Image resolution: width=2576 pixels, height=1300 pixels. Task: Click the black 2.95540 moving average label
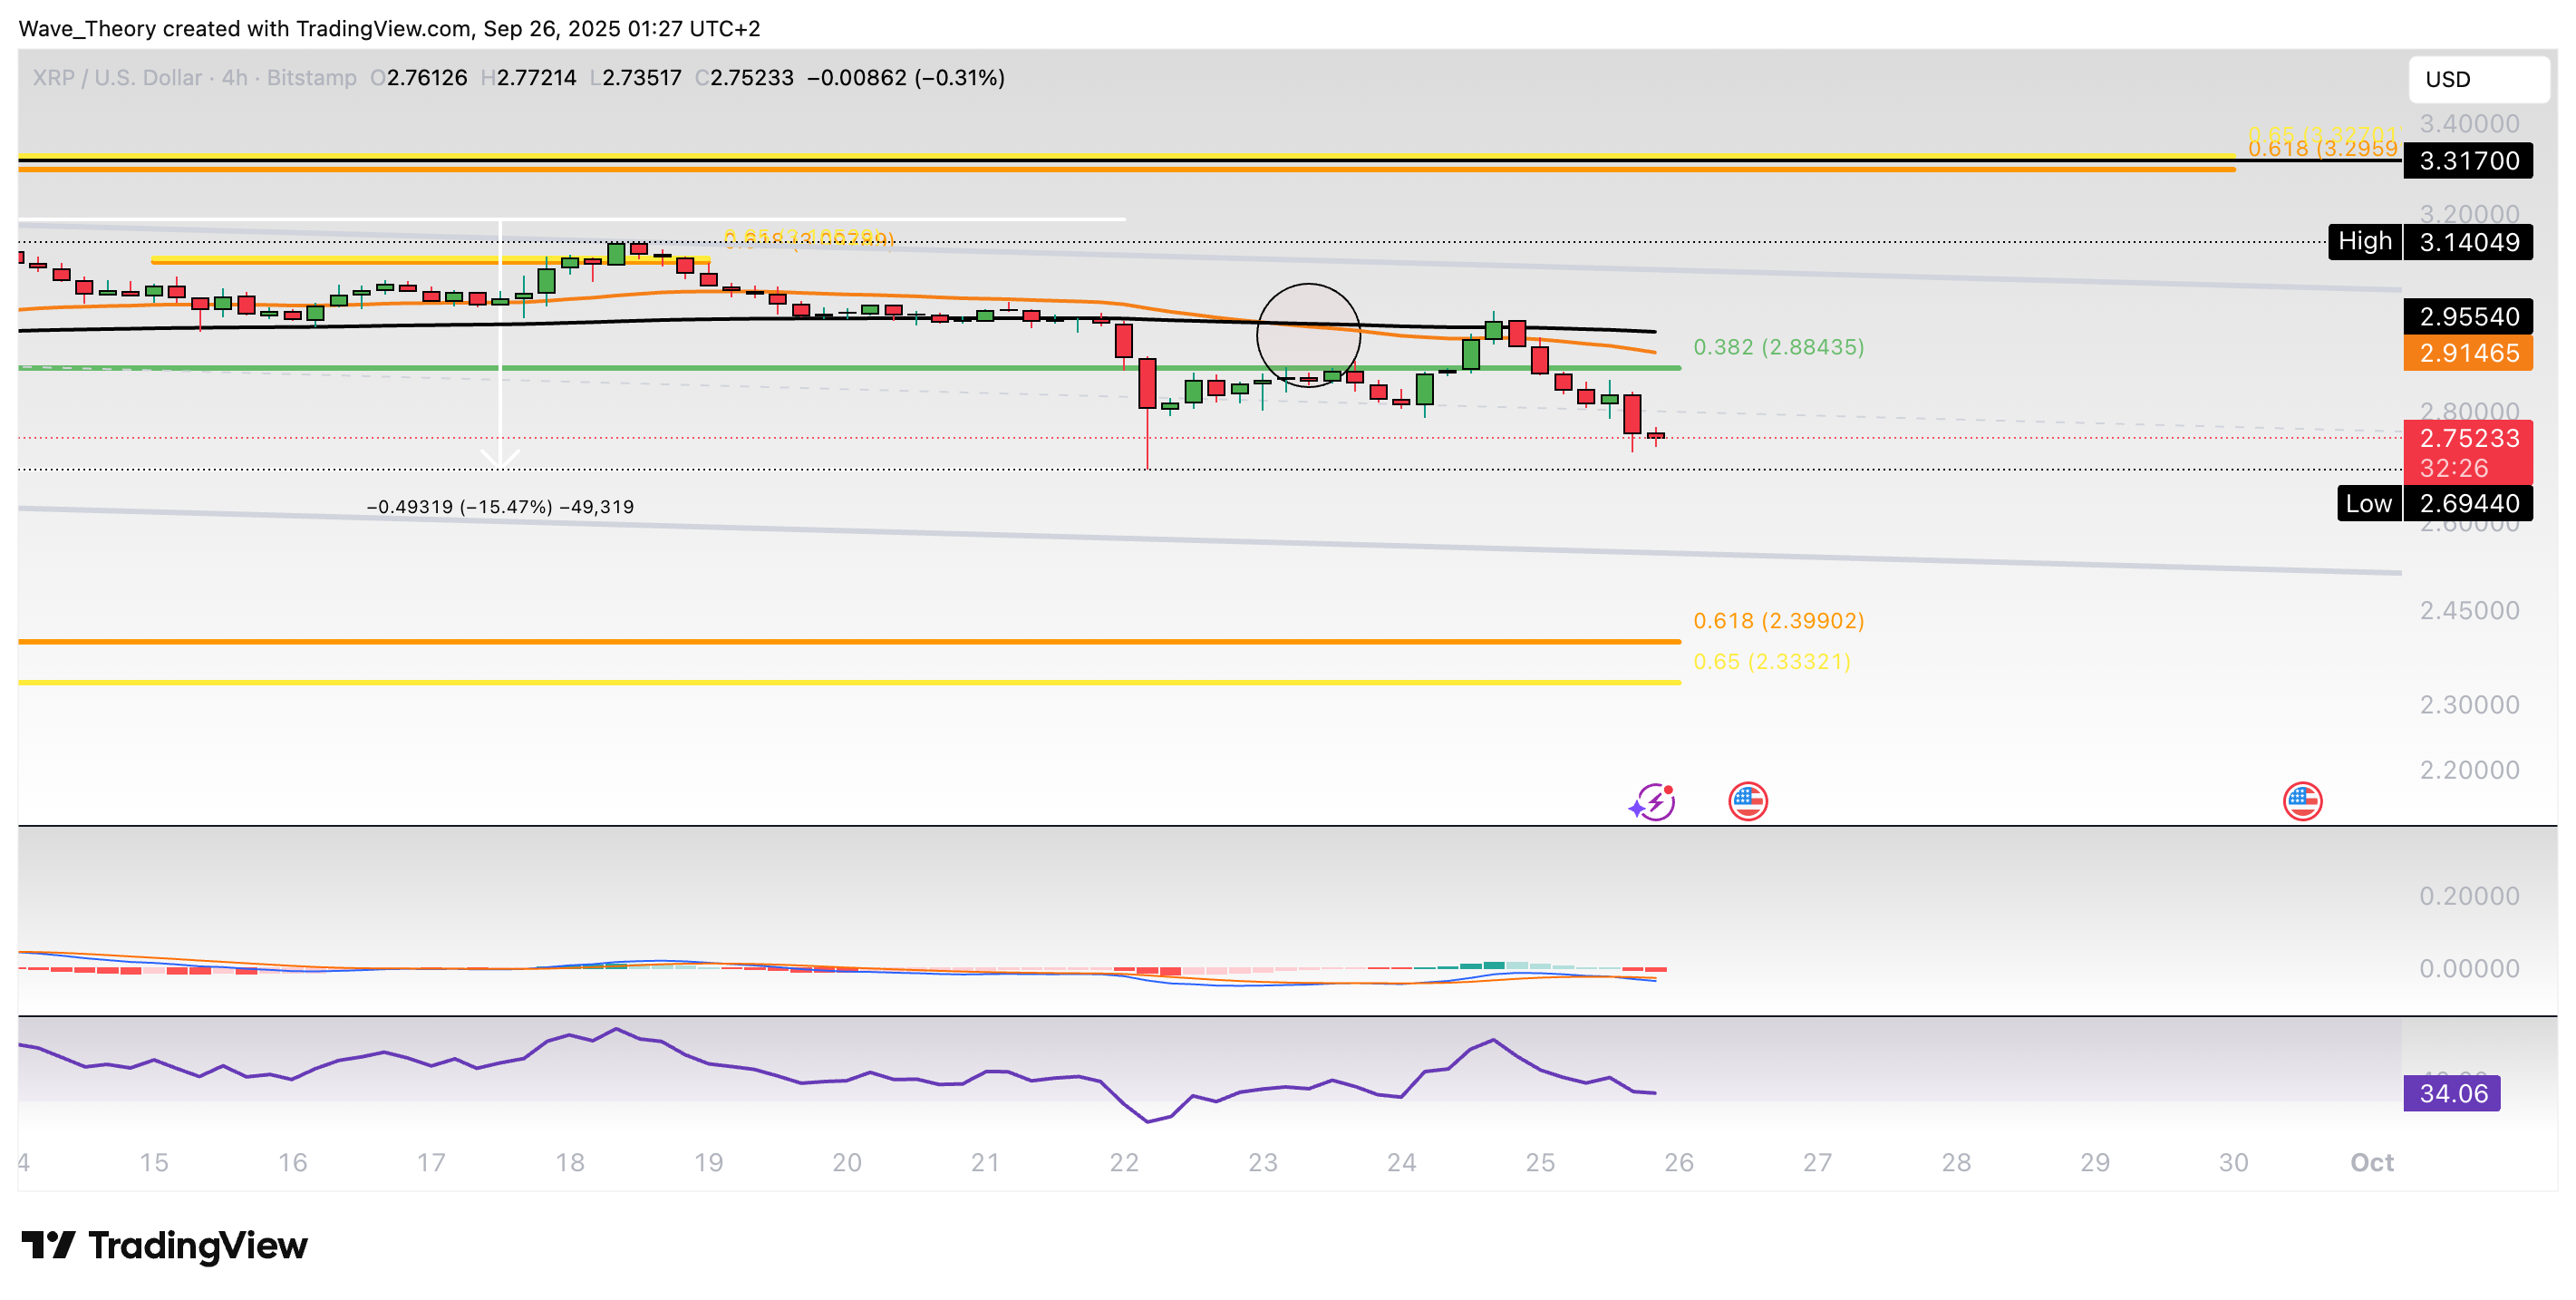[x=2469, y=317]
